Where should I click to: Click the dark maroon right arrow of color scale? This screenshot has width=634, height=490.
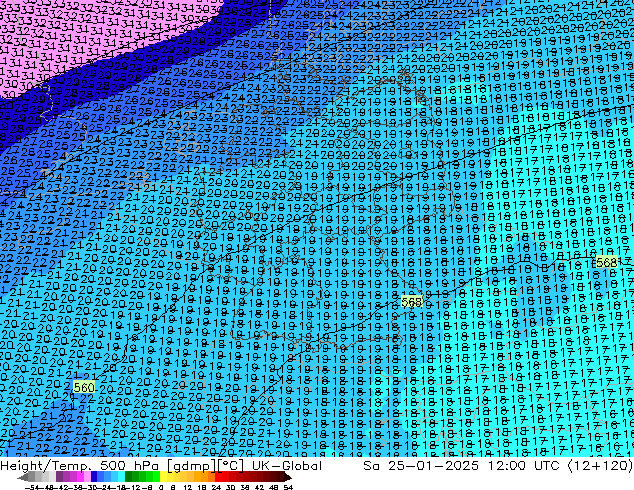[288, 477]
